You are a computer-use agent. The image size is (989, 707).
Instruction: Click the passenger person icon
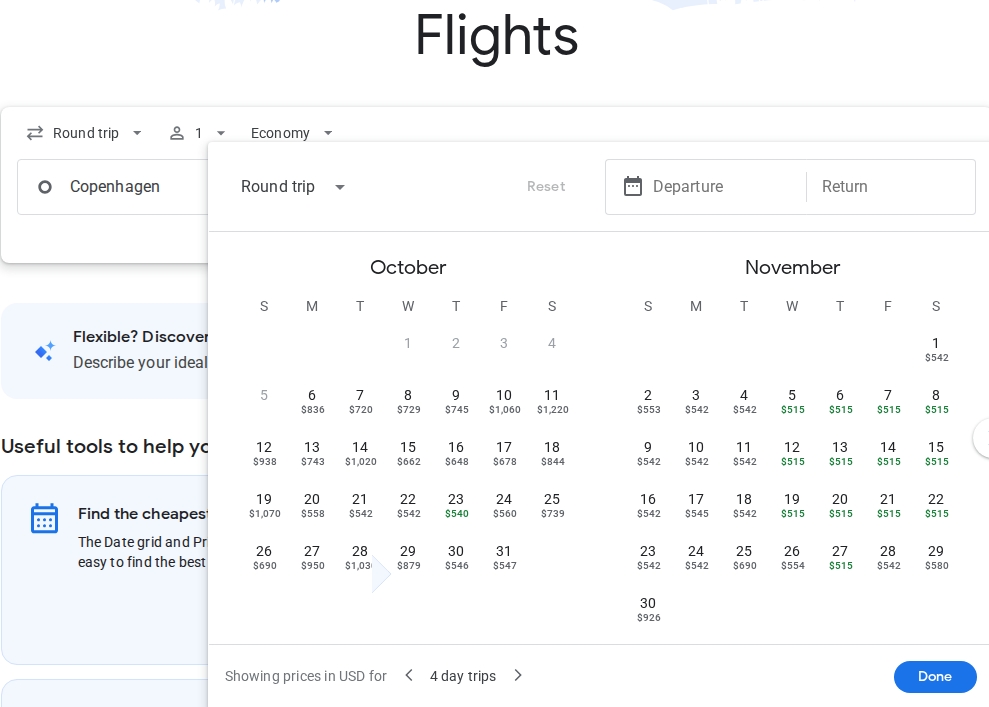tap(177, 133)
